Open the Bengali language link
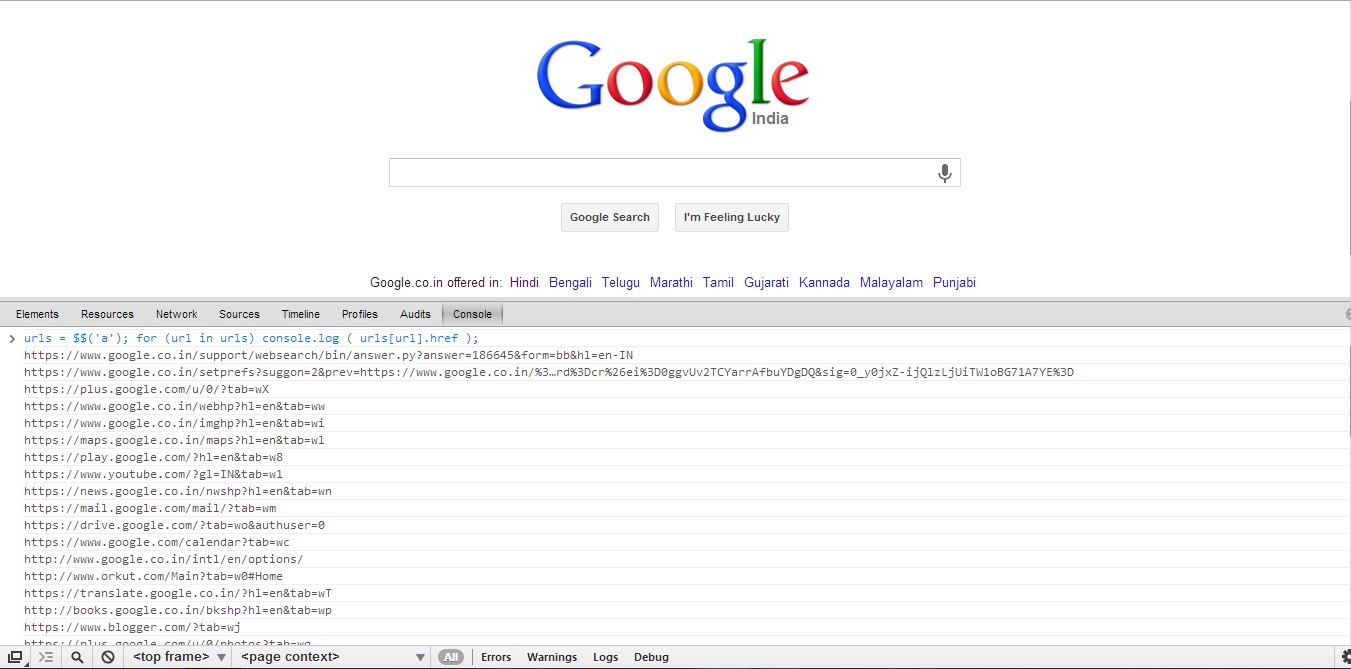This screenshot has width=1351, height=669. 570,283
